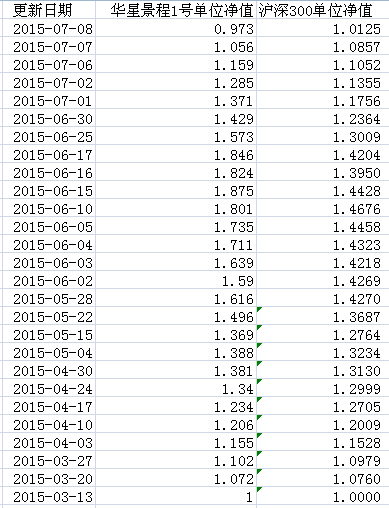Select the cell containing 0.973
389x508 pixels.
pyautogui.click(x=176, y=28)
